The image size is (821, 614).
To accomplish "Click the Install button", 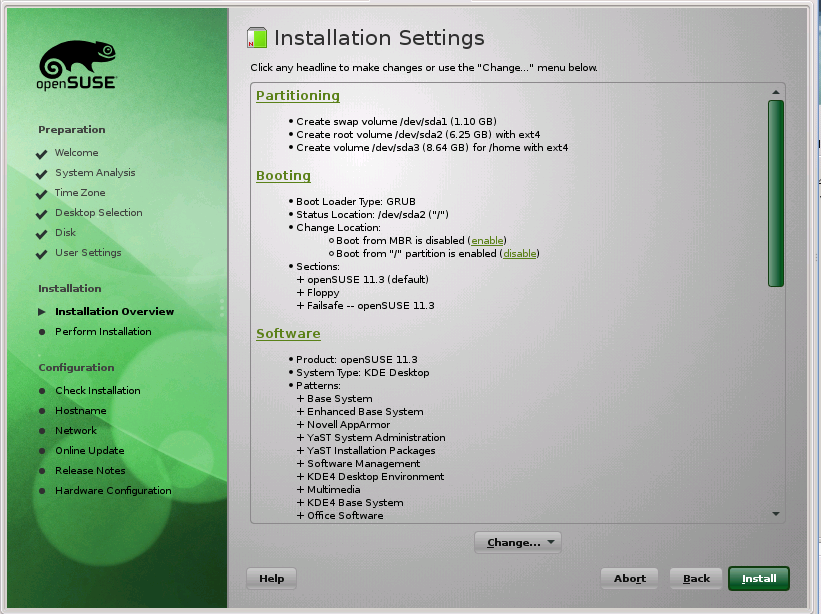I will pyautogui.click(x=759, y=578).
